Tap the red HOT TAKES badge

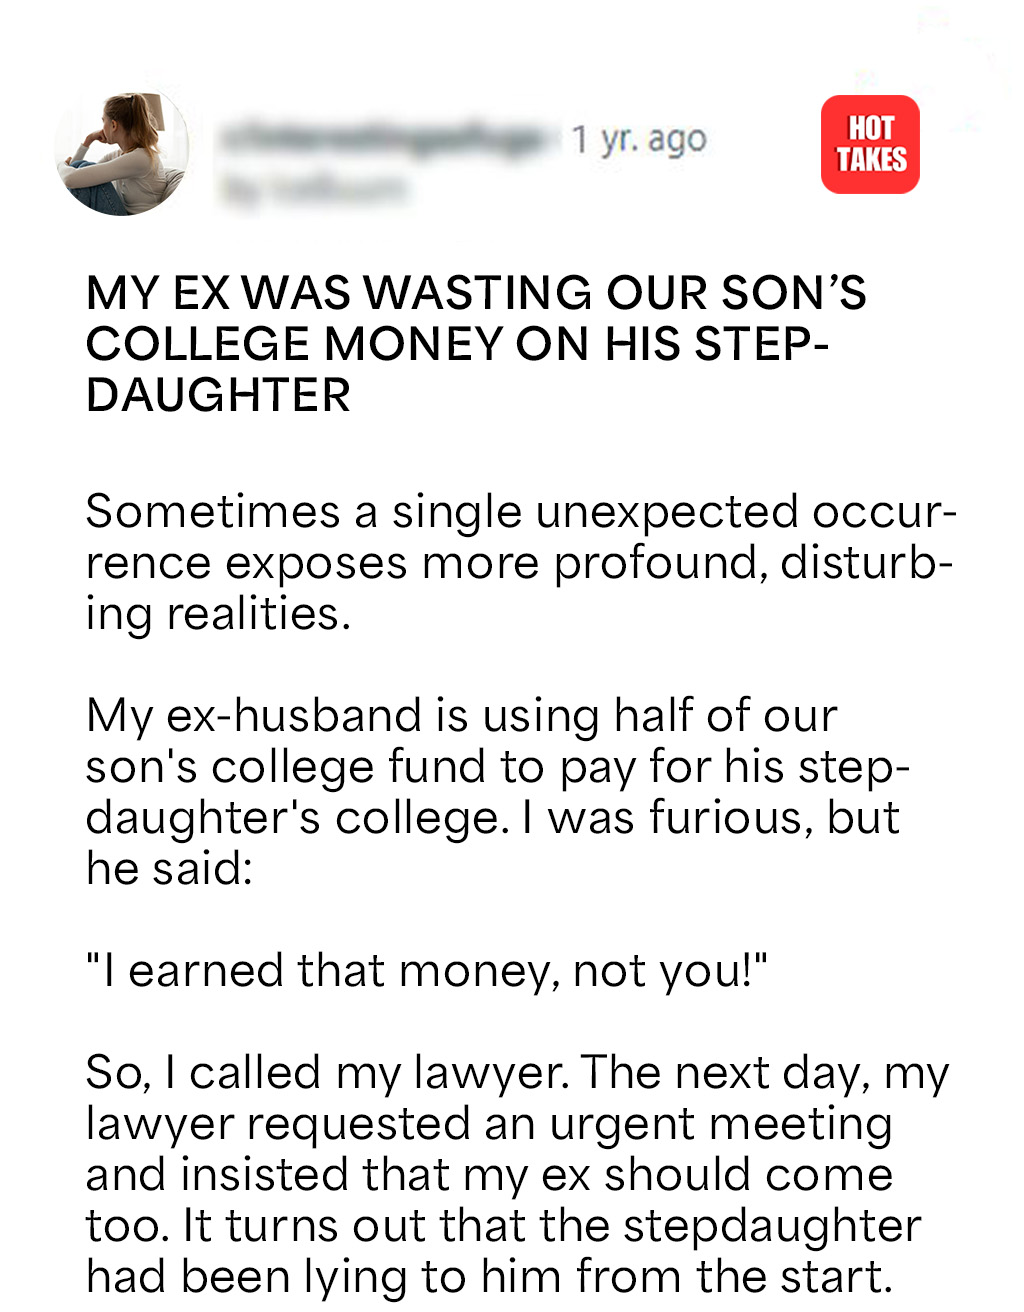[x=870, y=144]
